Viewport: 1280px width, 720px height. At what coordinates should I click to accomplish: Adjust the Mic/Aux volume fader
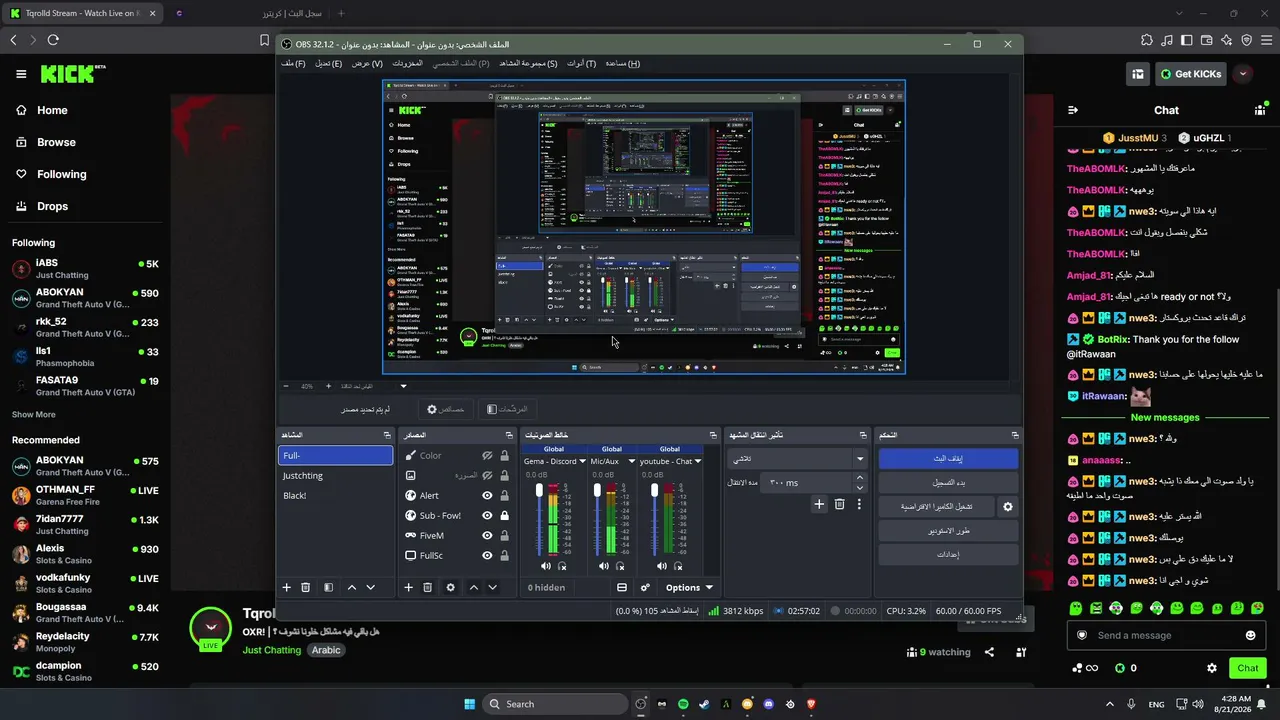click(x=597, y=492)
